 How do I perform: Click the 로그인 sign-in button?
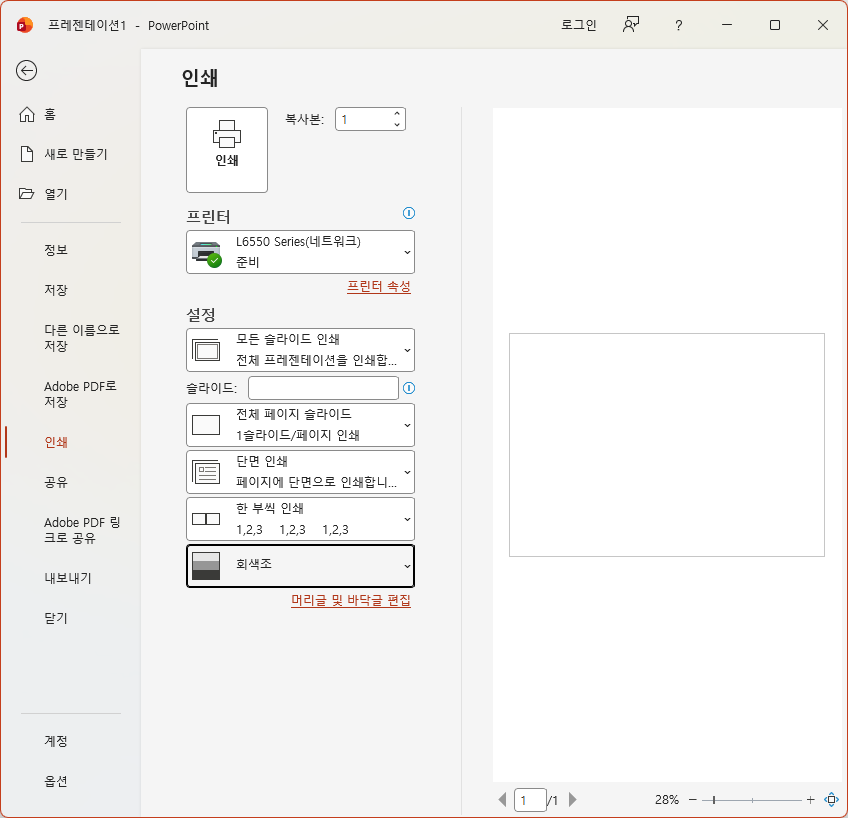tap(579, 25)
